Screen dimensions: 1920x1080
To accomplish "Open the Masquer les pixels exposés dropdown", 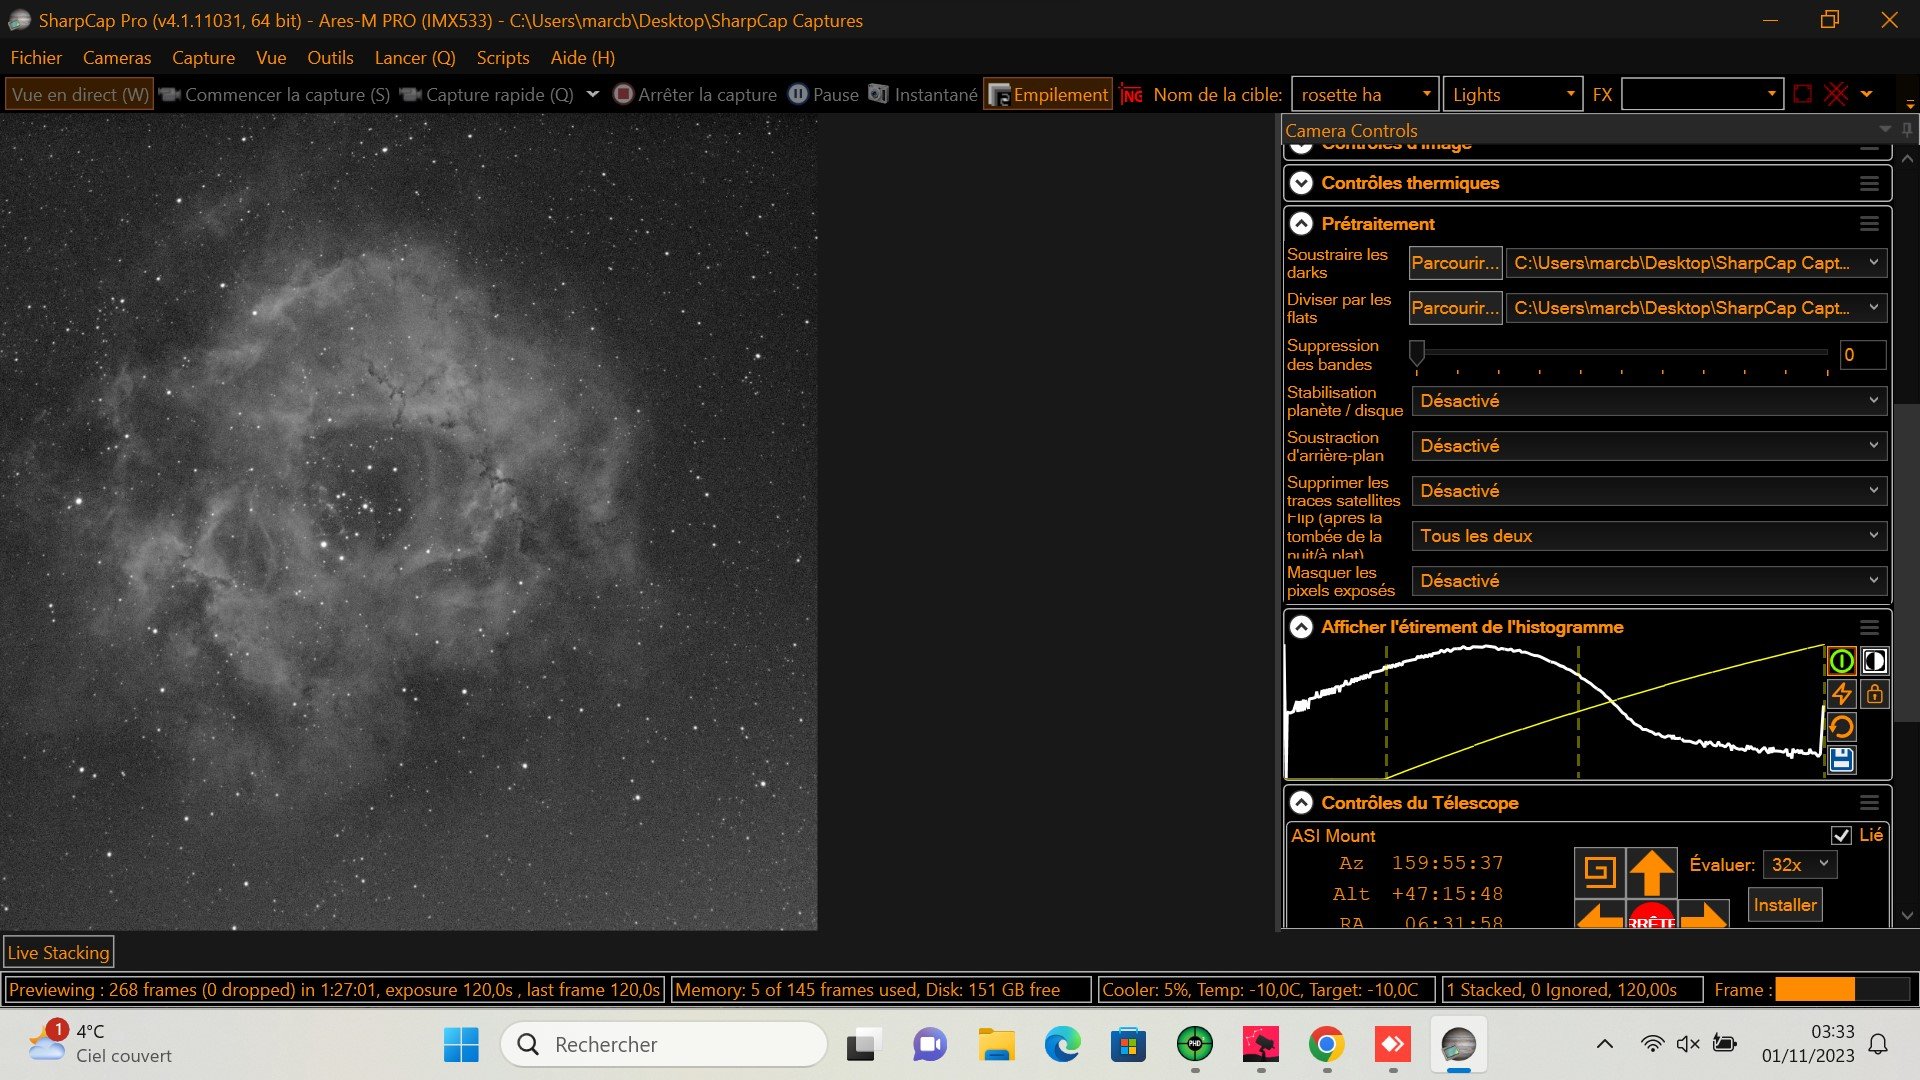I will point(1650,581).
